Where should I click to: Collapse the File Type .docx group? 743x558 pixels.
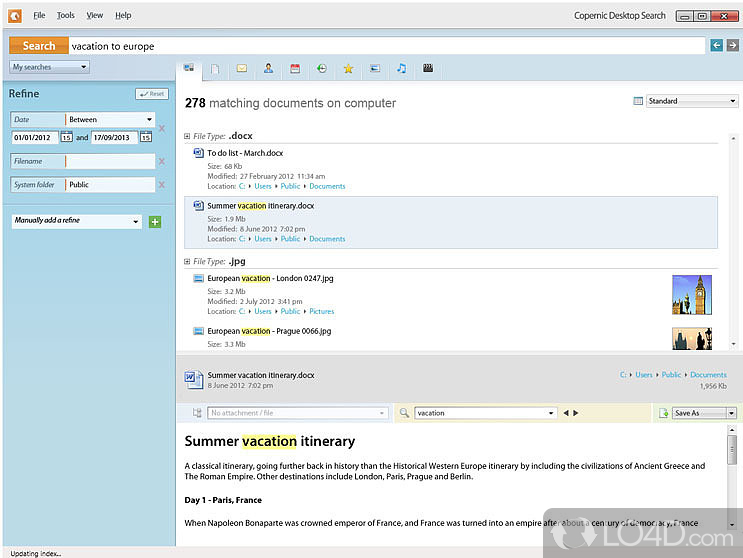[x=188, y=135]
